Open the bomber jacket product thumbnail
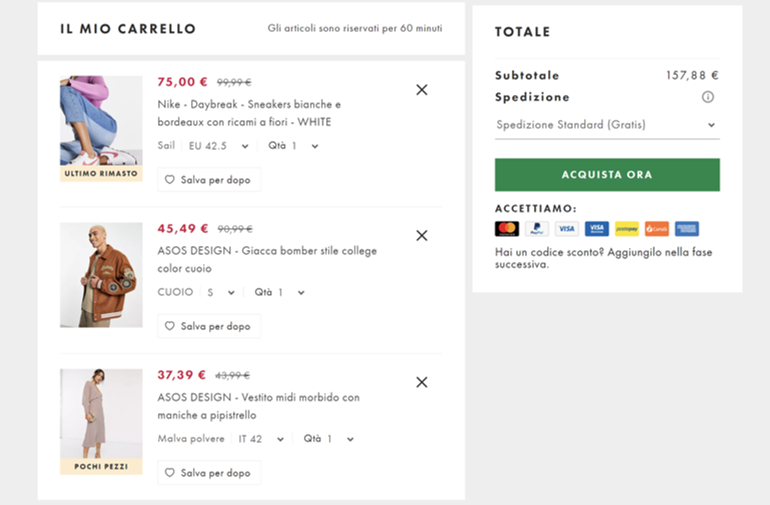Image resolution: width=770 pixels, height=505 pixels. click(101, 275)
